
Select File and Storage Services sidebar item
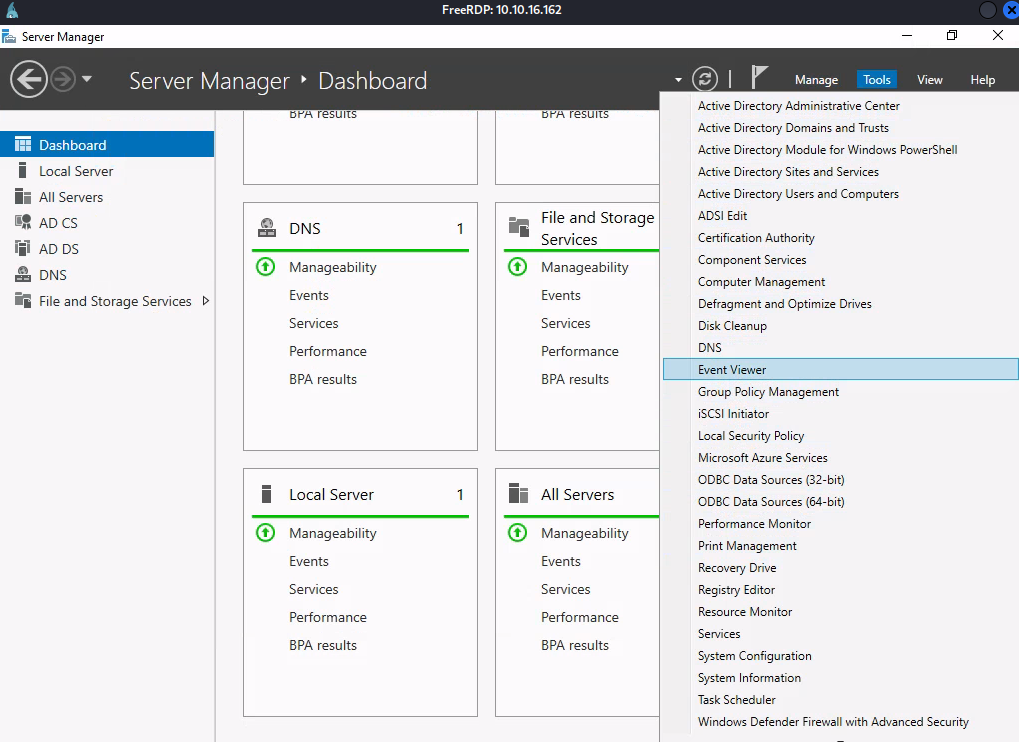pos(107,301)
